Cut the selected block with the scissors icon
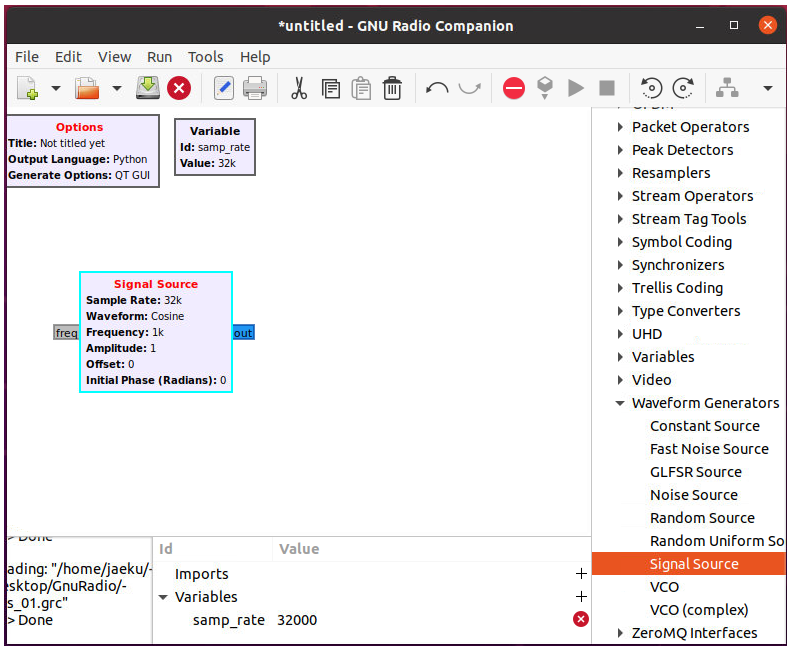The width and height of the screenshot is (791, 650). pos(299,88)
